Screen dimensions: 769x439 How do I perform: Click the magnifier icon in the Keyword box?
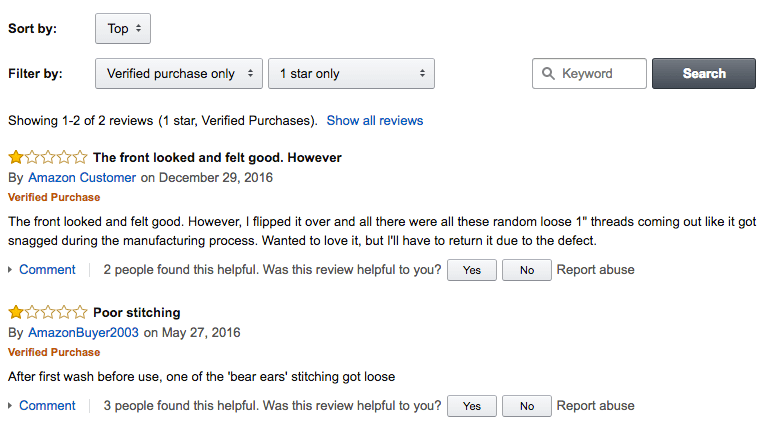click(x=547, y=74)
